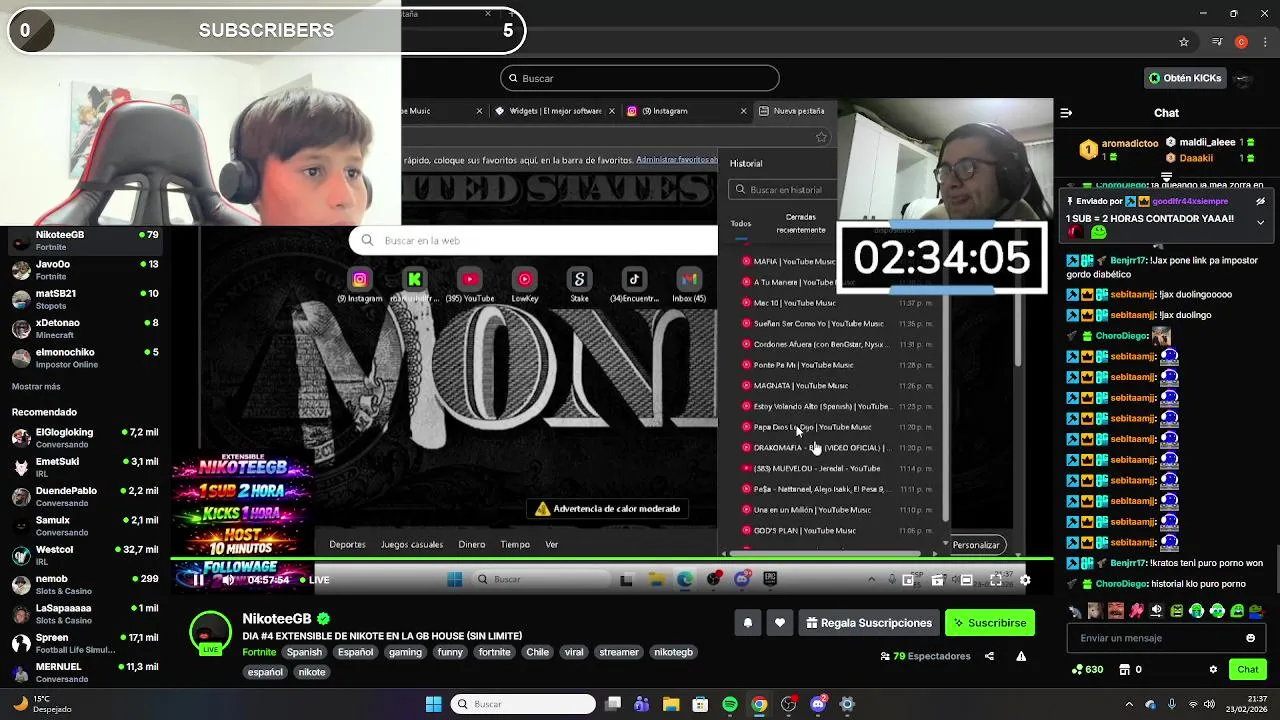Image resolution: width=1280 pixels, height=720 pixels.
Task: Open File Explorer from the taskbar
Action: 671,704
